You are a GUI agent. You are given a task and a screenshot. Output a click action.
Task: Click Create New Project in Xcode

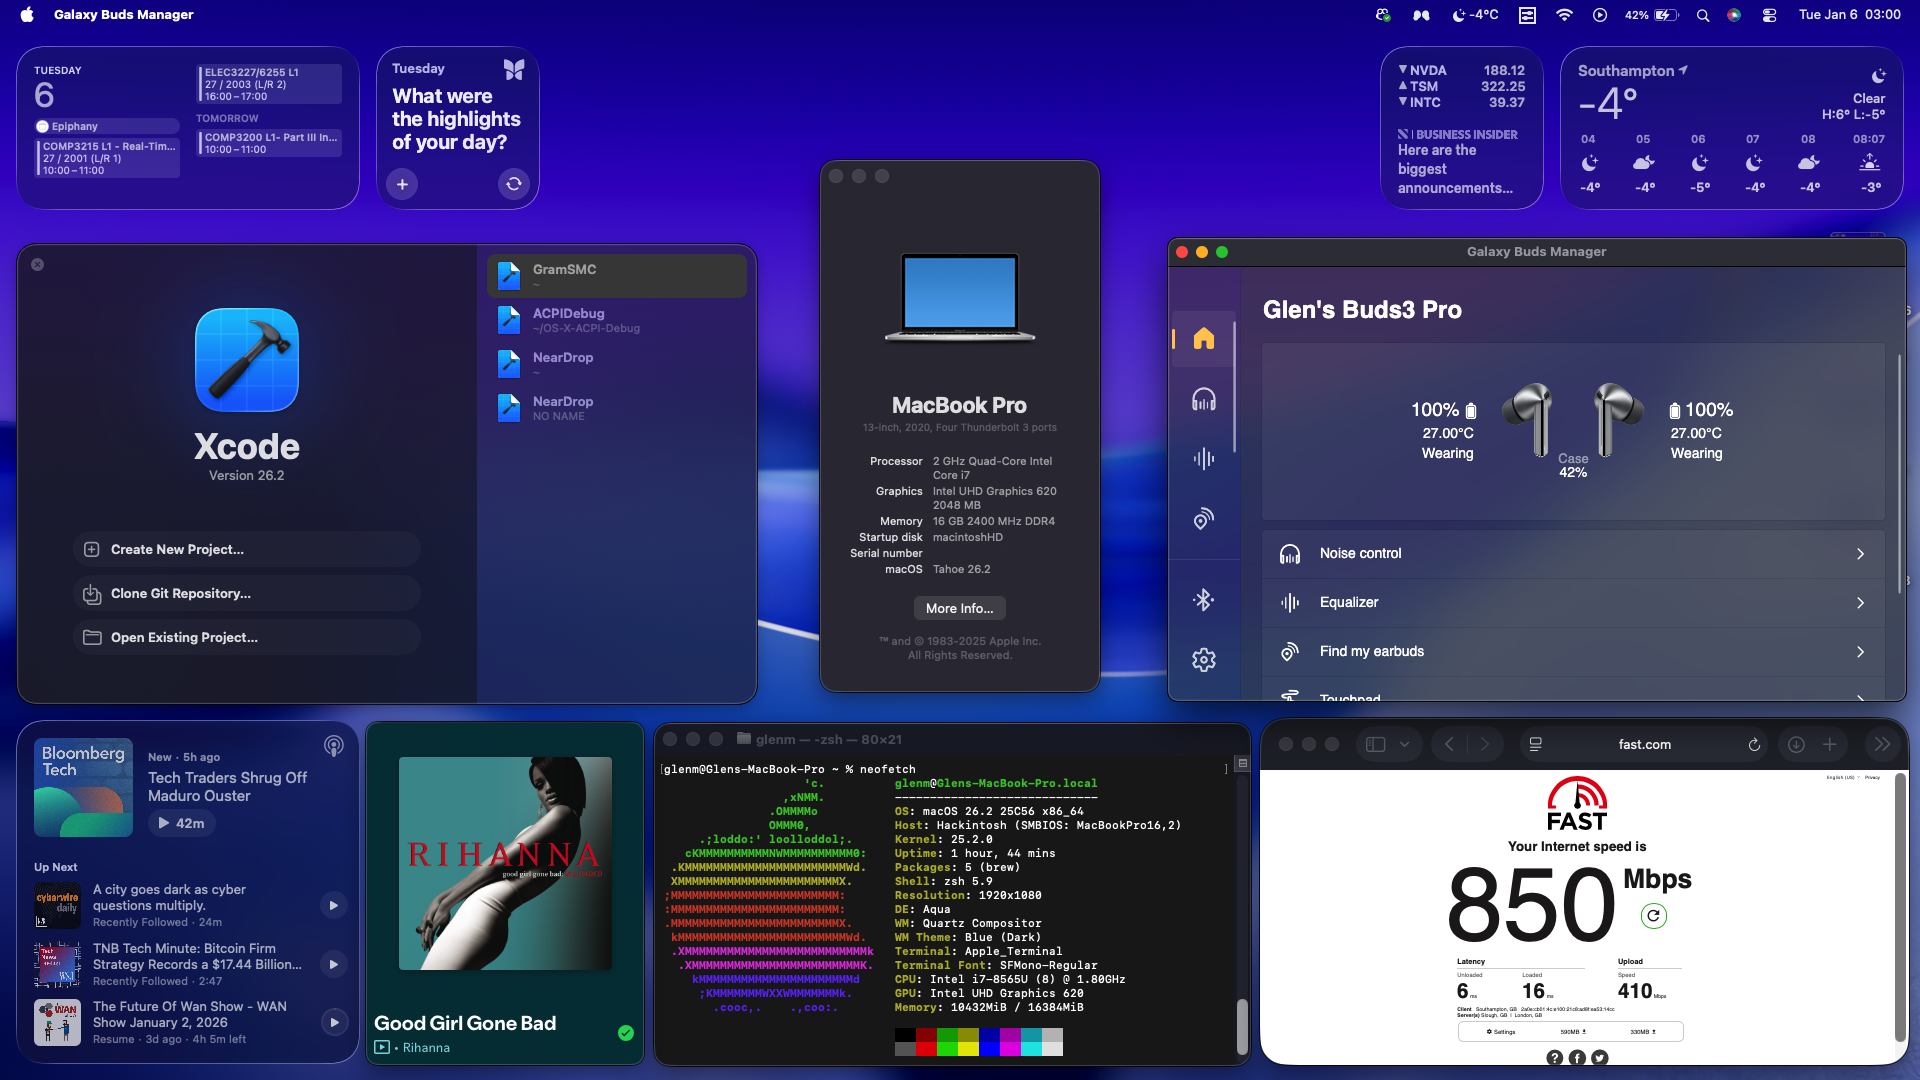pos(246,549)
